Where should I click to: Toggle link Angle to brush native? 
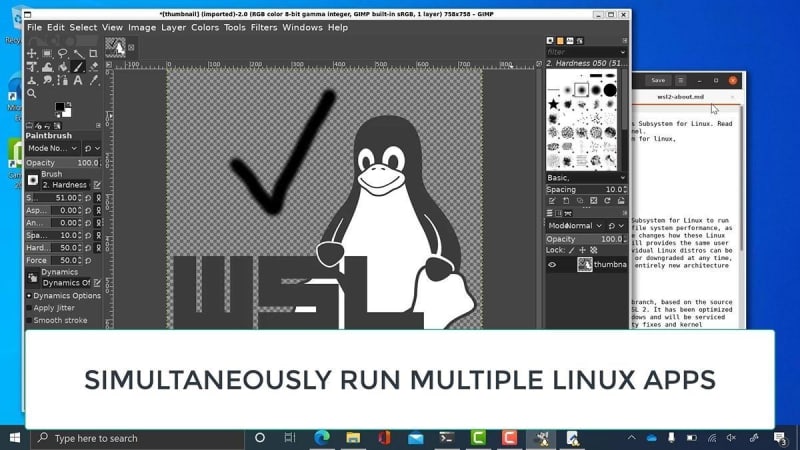pyautogui.click(x=98, y=223)
